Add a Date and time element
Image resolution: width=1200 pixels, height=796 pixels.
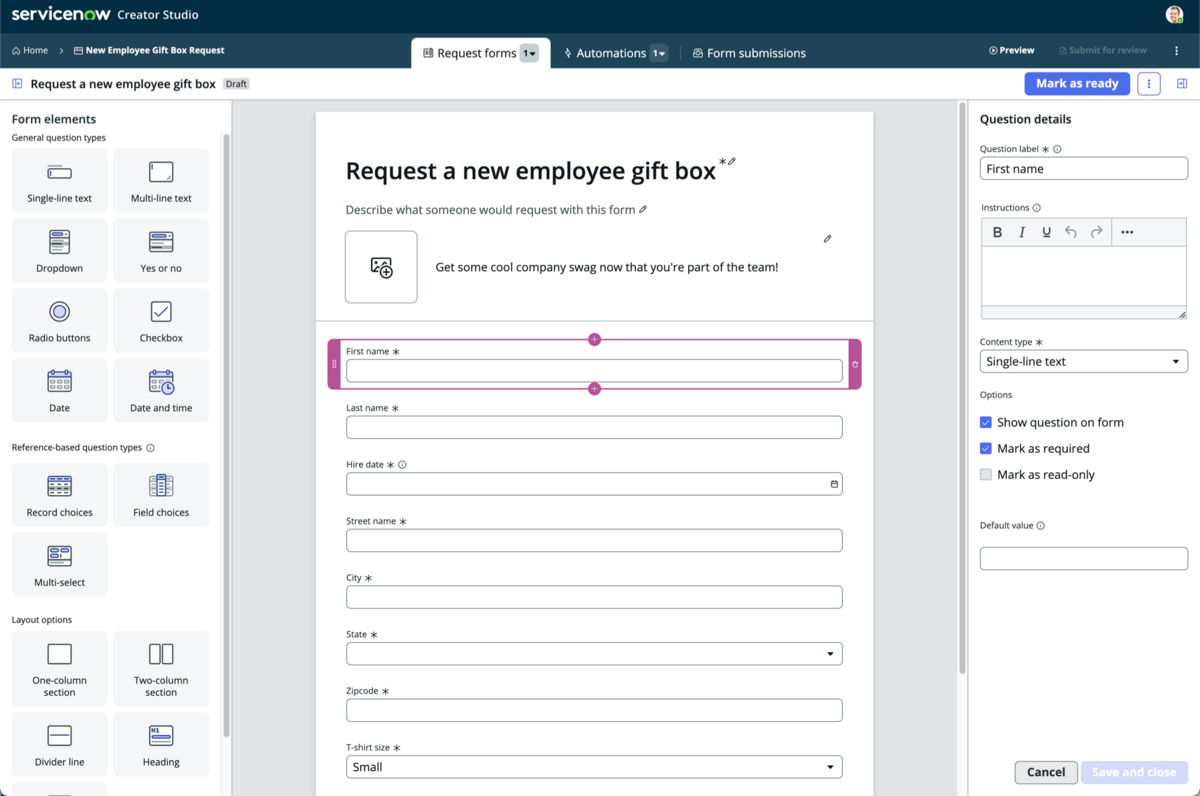click(x=161, y=390)
